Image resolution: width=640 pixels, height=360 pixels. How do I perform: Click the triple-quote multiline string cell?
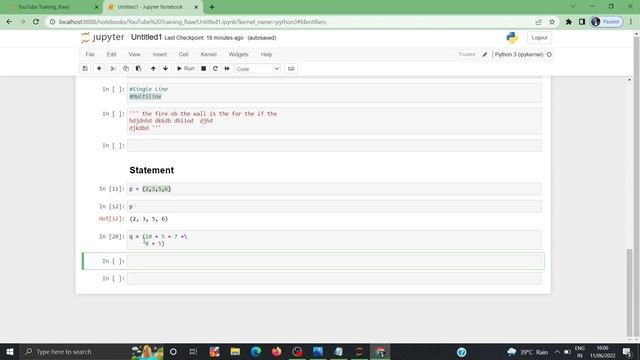(334, 121)
